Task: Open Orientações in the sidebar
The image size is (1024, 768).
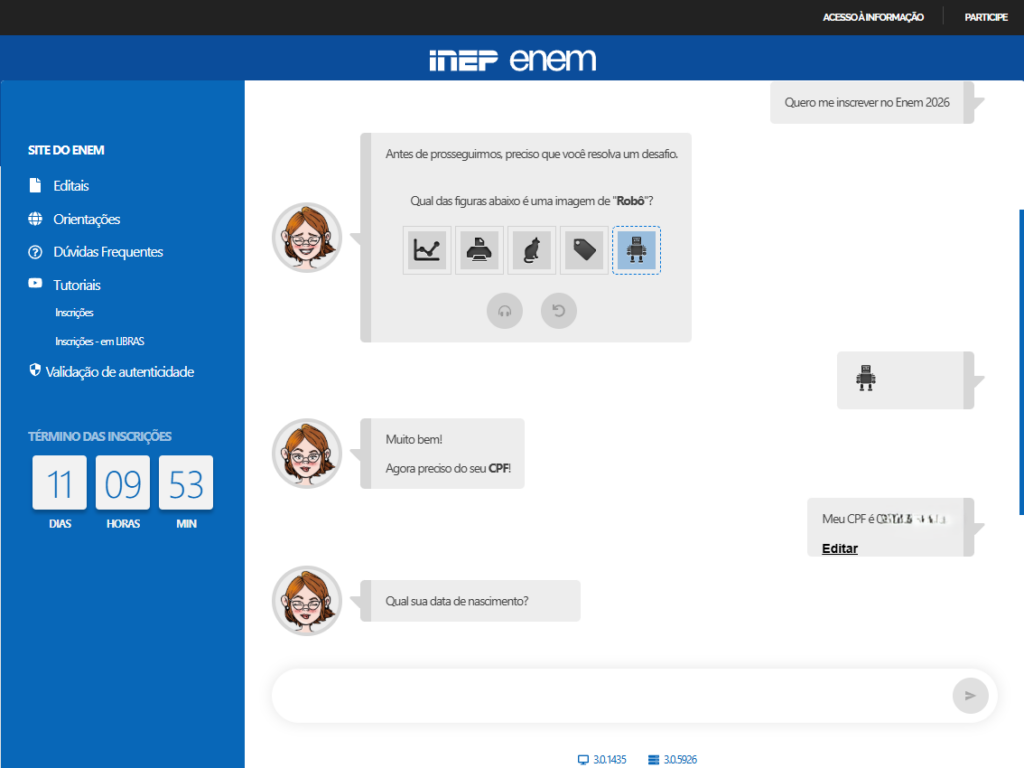Action: 87,219
